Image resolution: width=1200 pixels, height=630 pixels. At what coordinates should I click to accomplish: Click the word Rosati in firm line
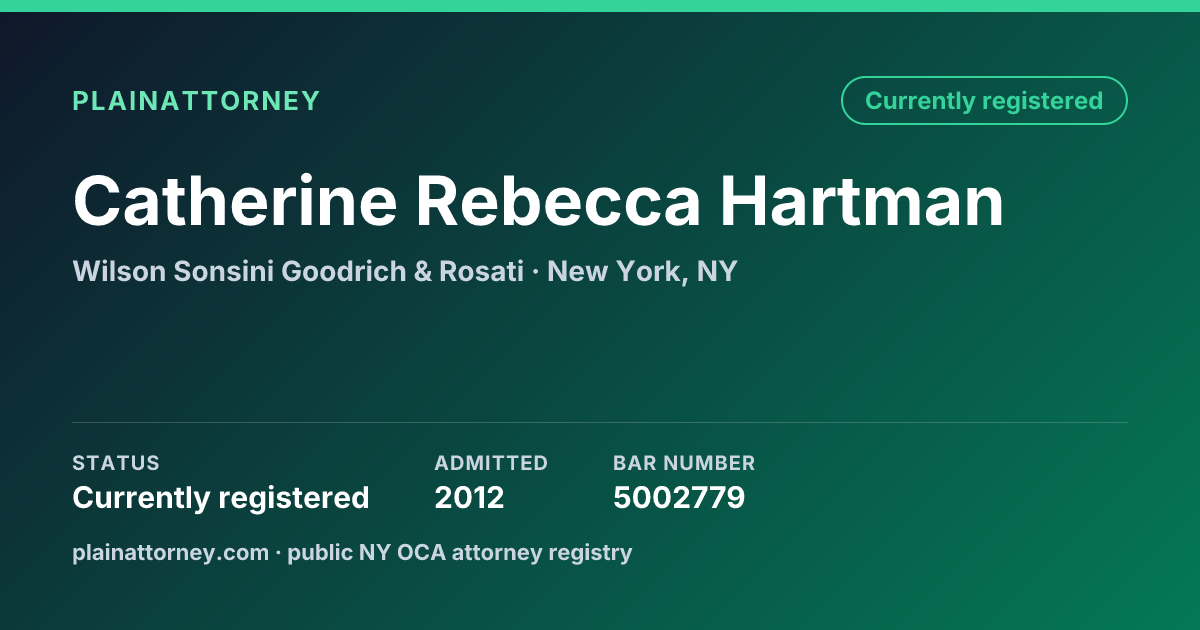[481, 271]
